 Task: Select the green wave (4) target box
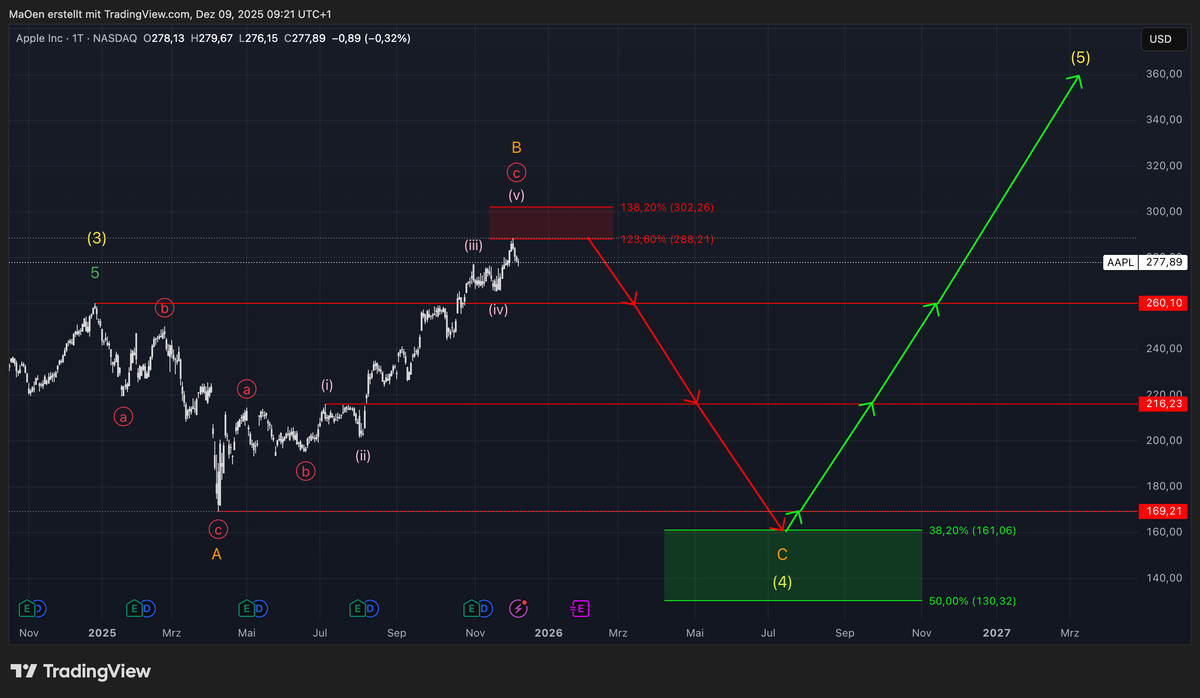pos(792,565)
